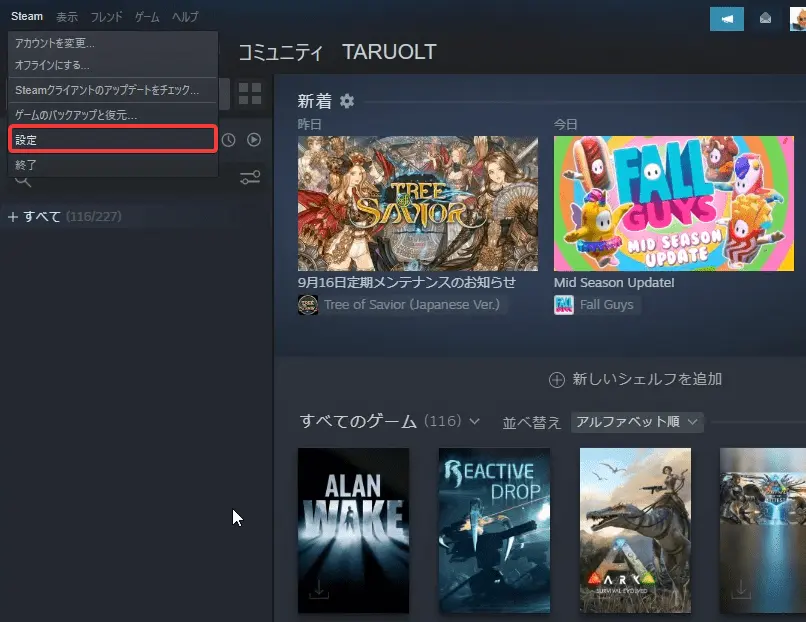Click the 並べ替え label
This screenshot has width=806, height=622.
pyautogui.click(x=532, y=423)
